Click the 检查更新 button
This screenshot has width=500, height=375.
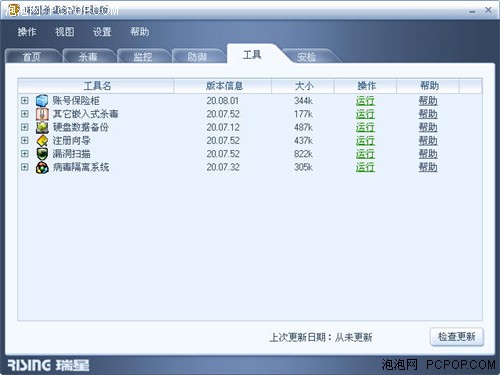click(457, 337)
